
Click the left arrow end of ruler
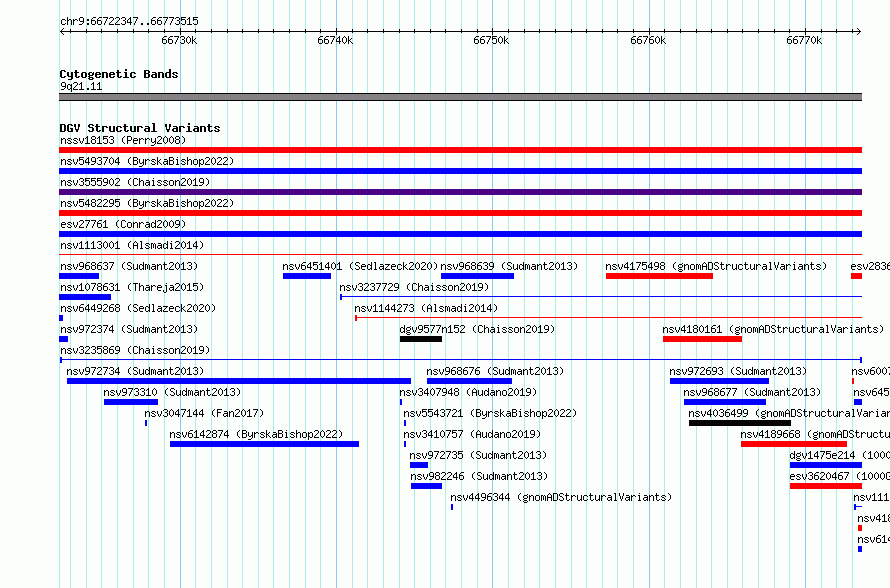tap(62, 31)
